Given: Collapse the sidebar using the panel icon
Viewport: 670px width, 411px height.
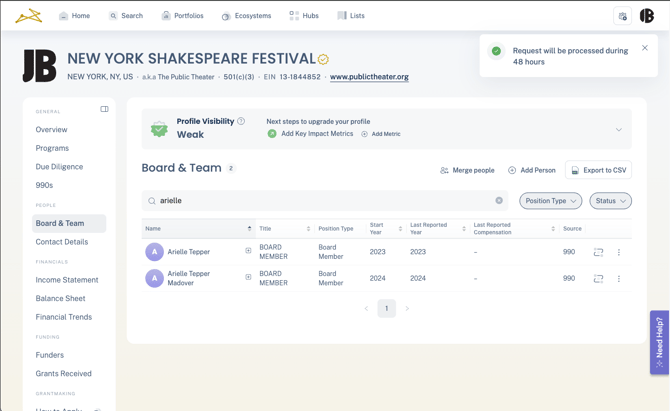Looking at the screenshot, I should pos(104,109).
